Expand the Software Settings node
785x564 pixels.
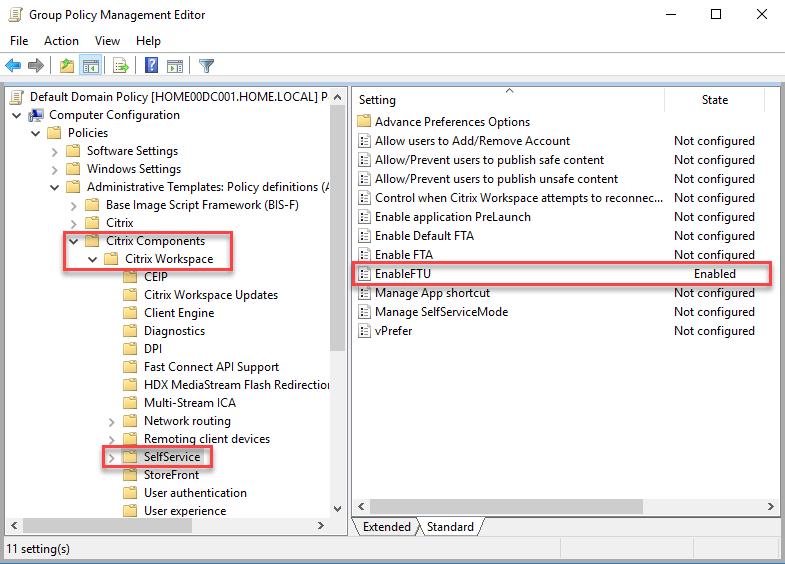(x=55, y=152)
